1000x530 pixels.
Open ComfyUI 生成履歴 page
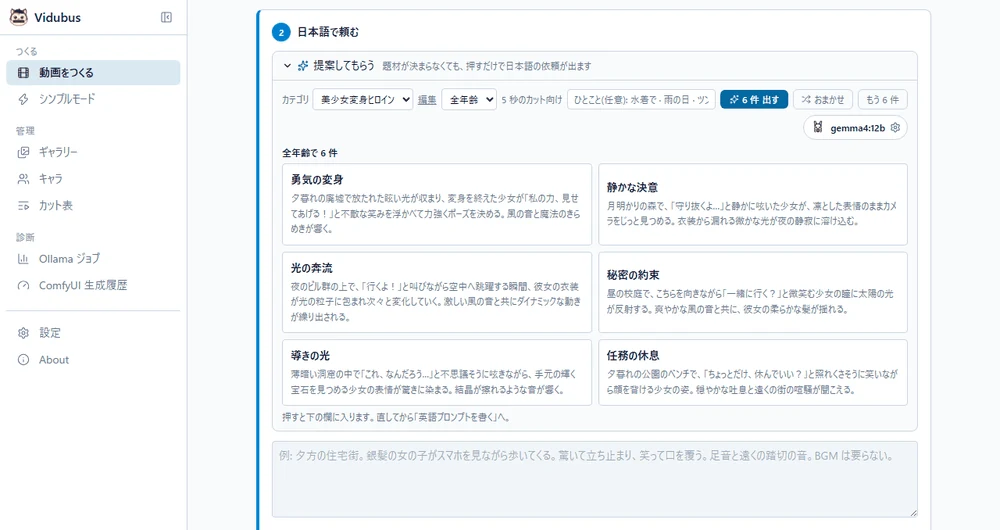[x=93, y=286]
